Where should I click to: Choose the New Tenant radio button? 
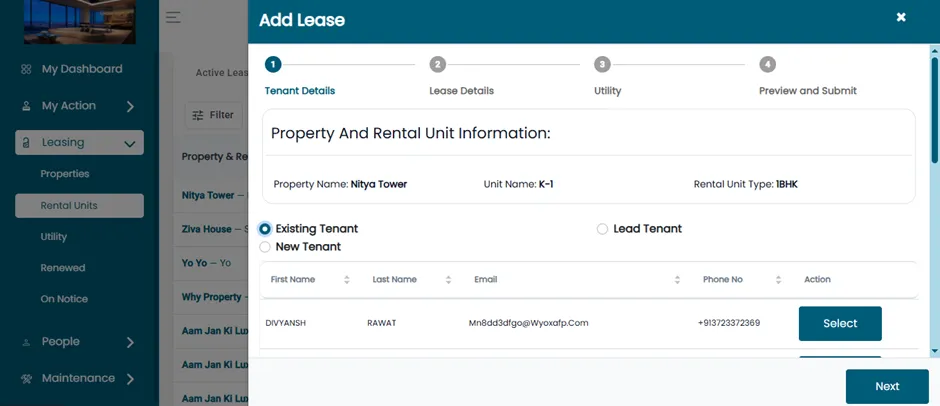265,246
